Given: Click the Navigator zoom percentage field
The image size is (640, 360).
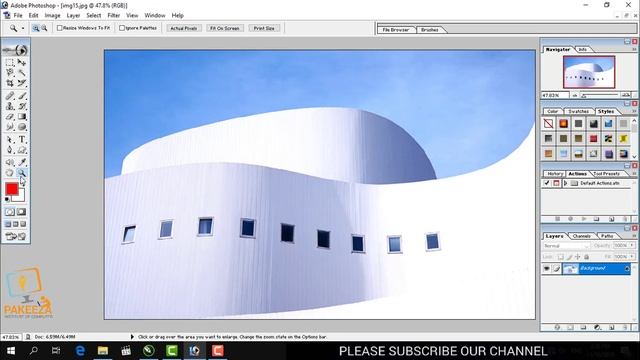Looking at the screenshot, I should tap(555, 95).
